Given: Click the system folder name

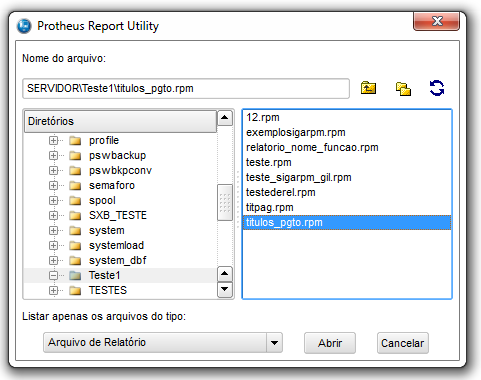Looking at the screenshot, I should [107, 231].
